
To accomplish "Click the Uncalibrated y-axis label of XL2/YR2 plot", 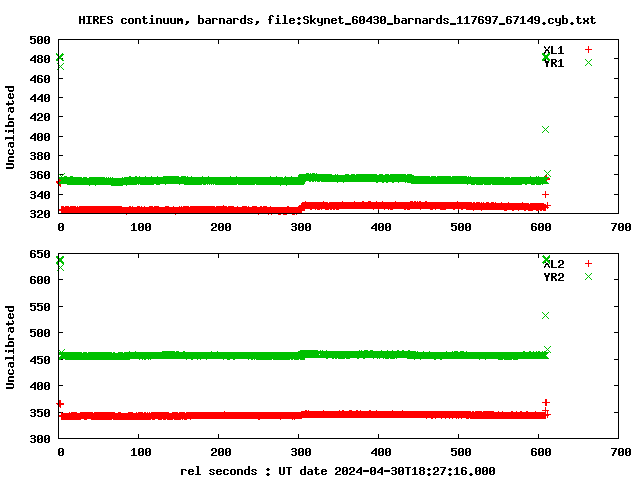I will [x=10, y=347].
